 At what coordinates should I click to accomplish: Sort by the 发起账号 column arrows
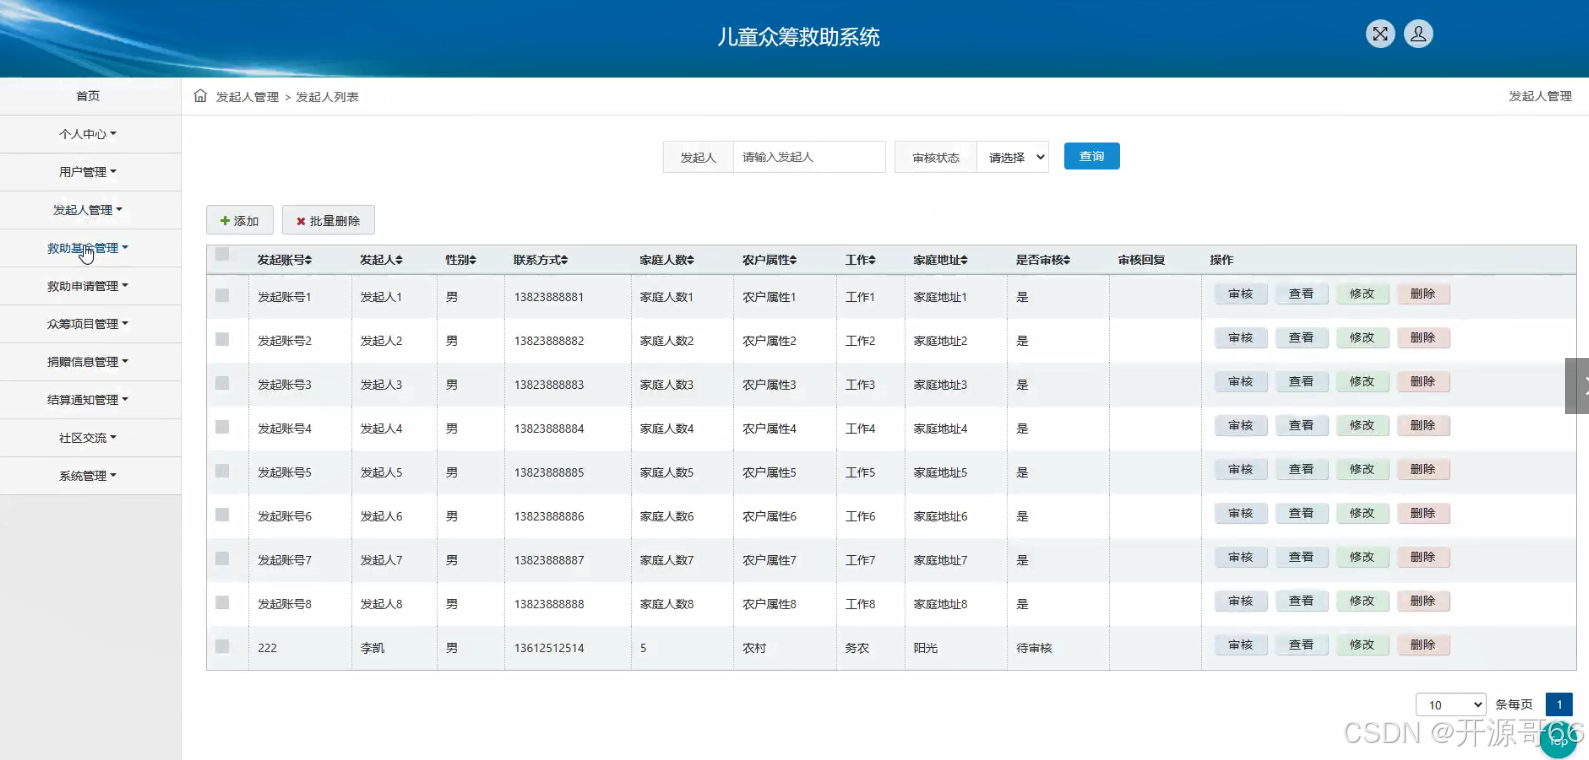click(x=308, y=260)
